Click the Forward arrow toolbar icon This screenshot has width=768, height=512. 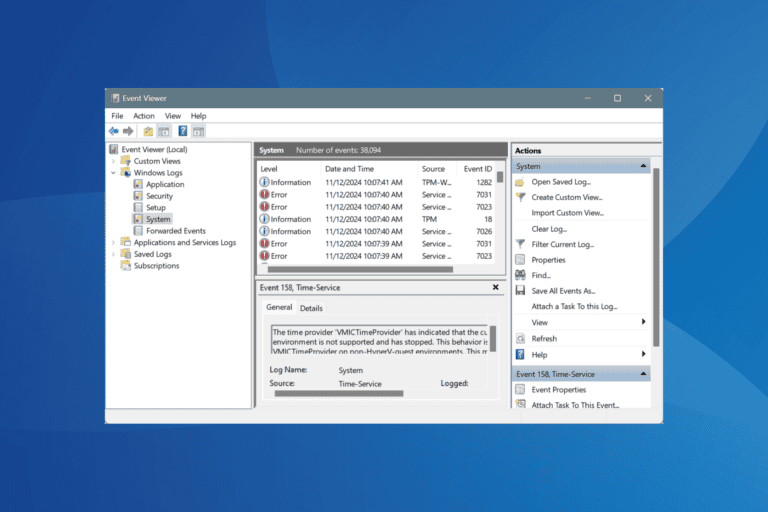click(128, 131)
